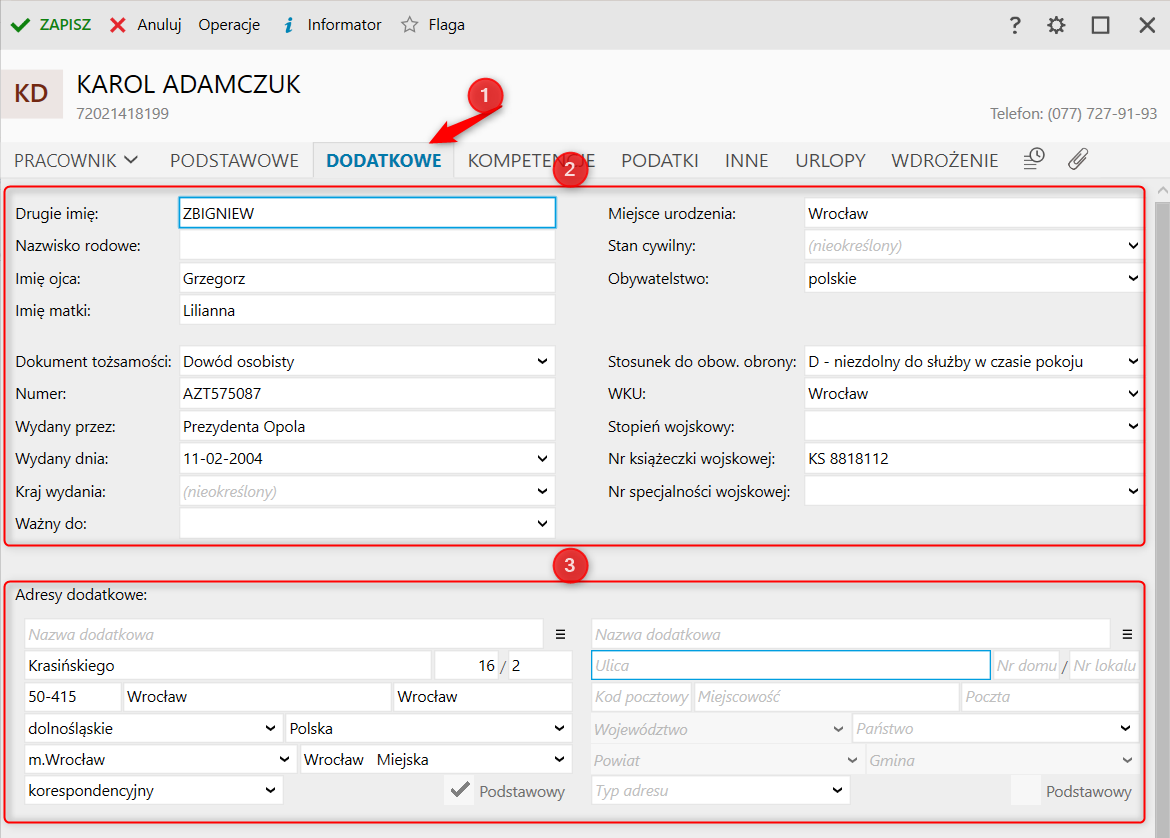The image size is (1170, 838).
Task: Switch to the PODATKI tab
Action: click(x=660, y=160)
